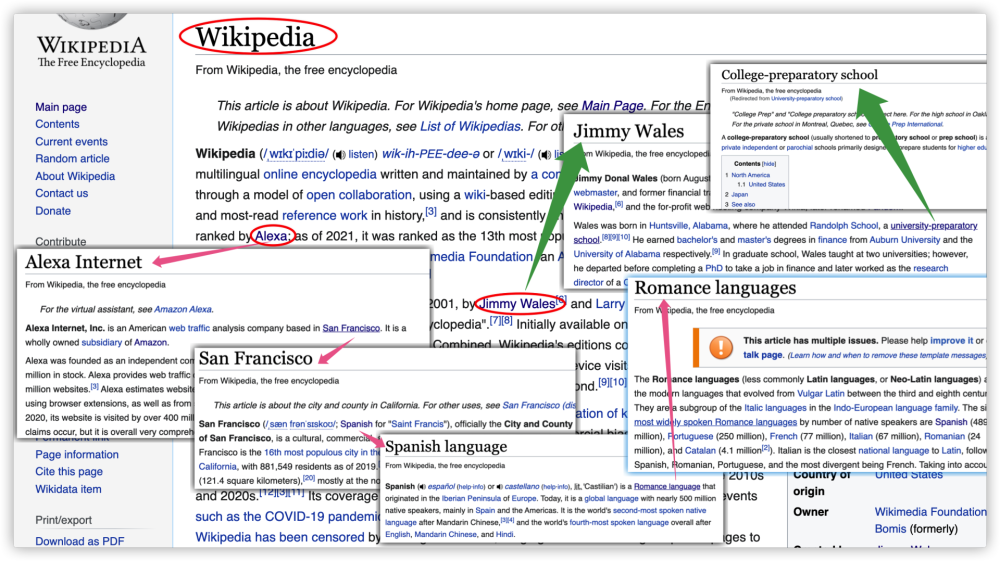
Task: Click 'North America' in the Contents box
Action: point(751,175)
